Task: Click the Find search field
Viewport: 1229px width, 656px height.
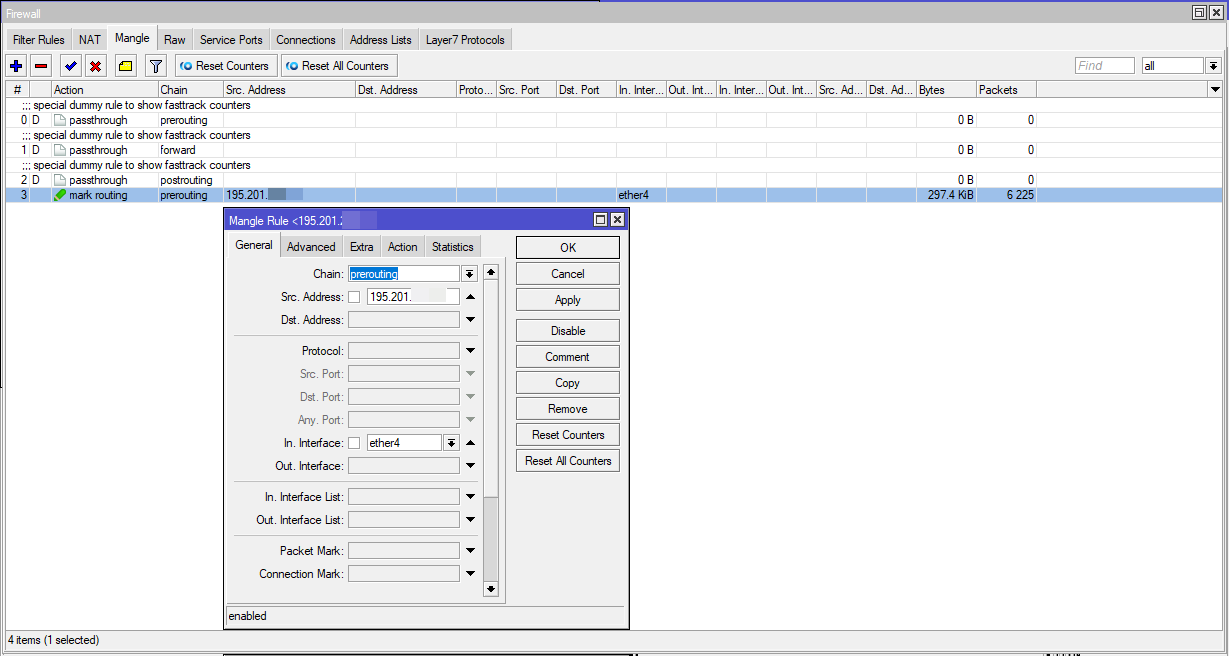Action: click(x=1105, y=66)
